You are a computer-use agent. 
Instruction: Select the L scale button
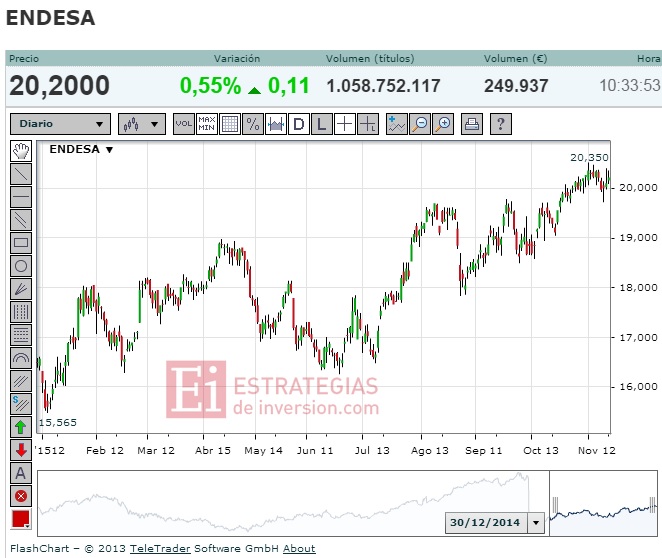pos(322,124)
